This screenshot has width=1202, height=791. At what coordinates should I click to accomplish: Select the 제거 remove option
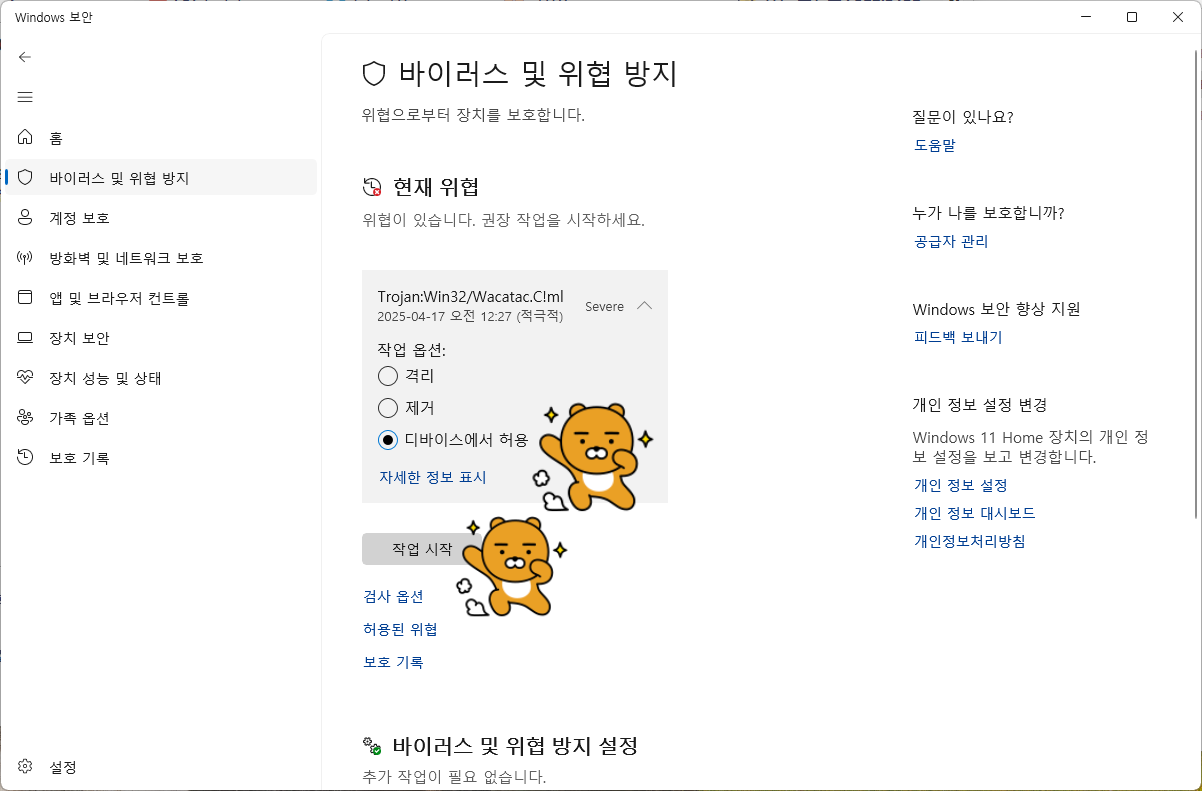(388, 408)
